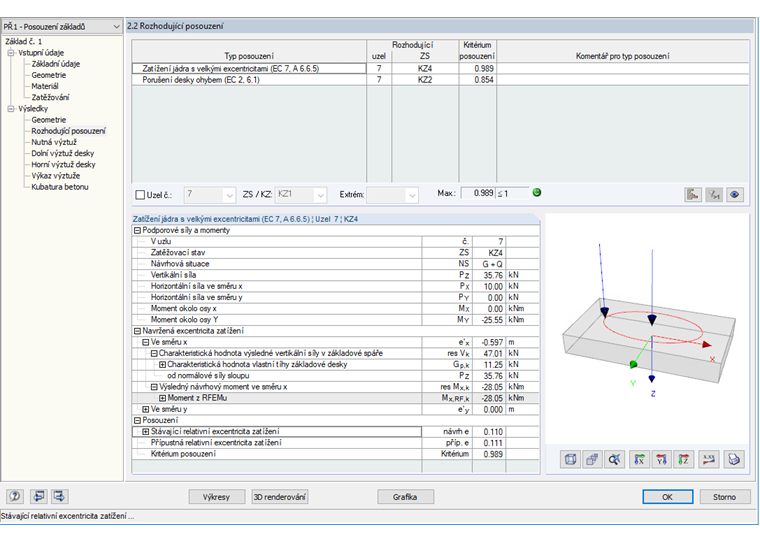Open the Zatěžování tree item

click(x=50, y=97)
